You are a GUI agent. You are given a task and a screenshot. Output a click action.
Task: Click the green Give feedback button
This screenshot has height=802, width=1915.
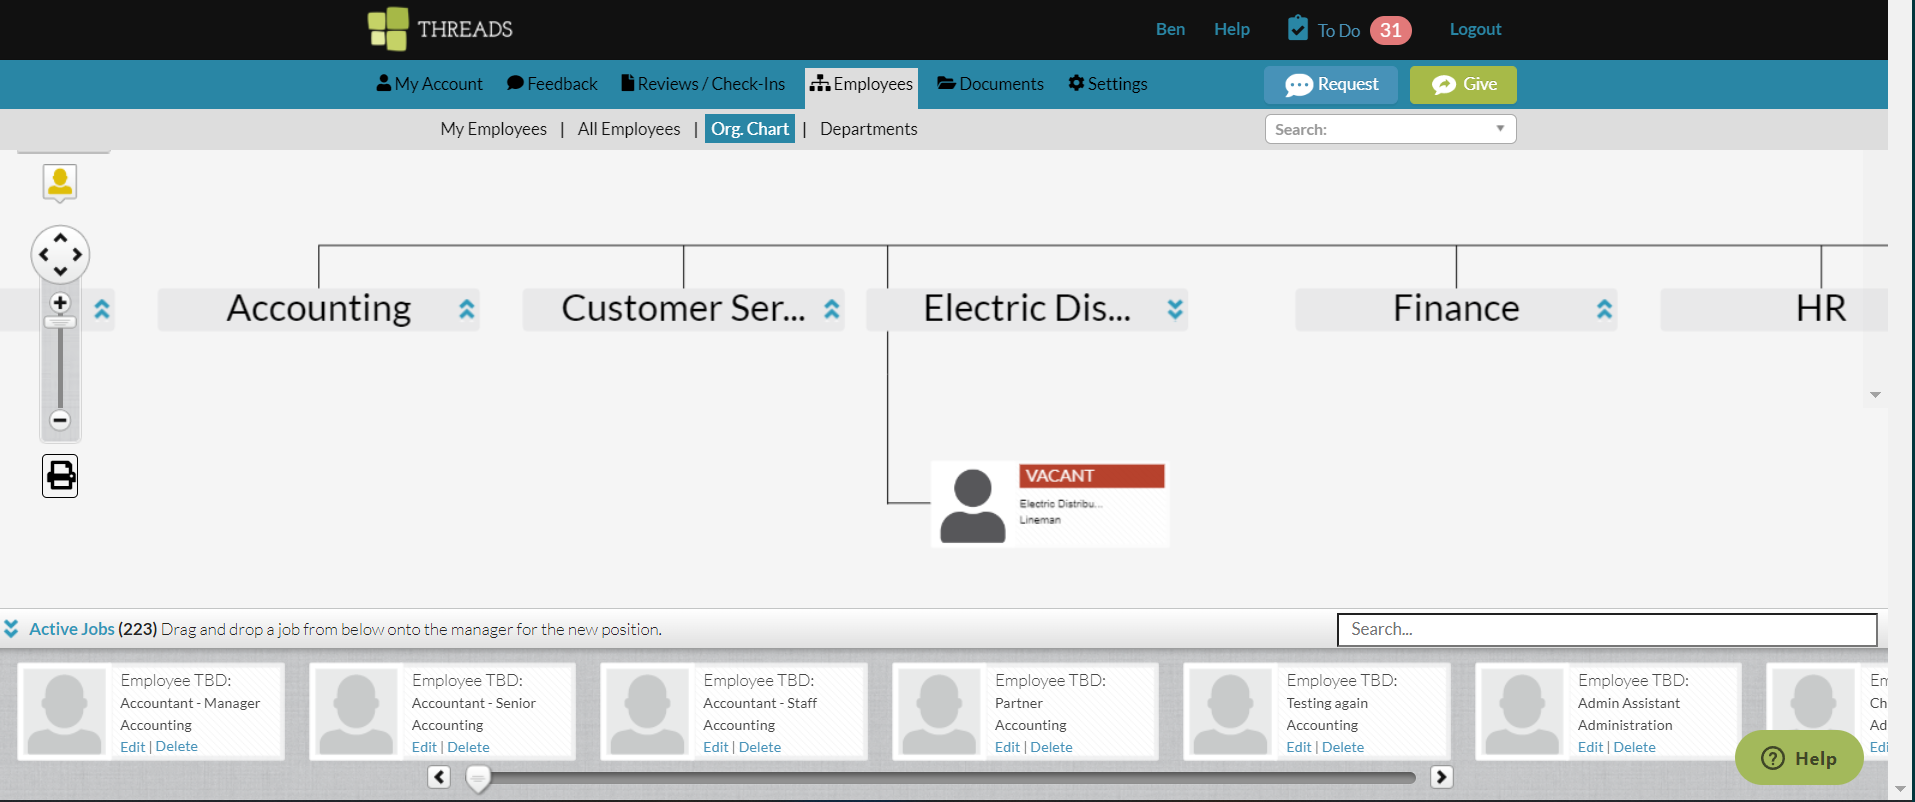(x=1463, y=85)
